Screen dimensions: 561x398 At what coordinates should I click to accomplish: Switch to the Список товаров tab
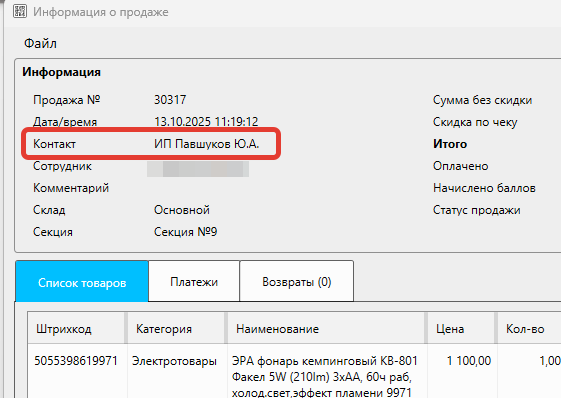tap(82, 281)
